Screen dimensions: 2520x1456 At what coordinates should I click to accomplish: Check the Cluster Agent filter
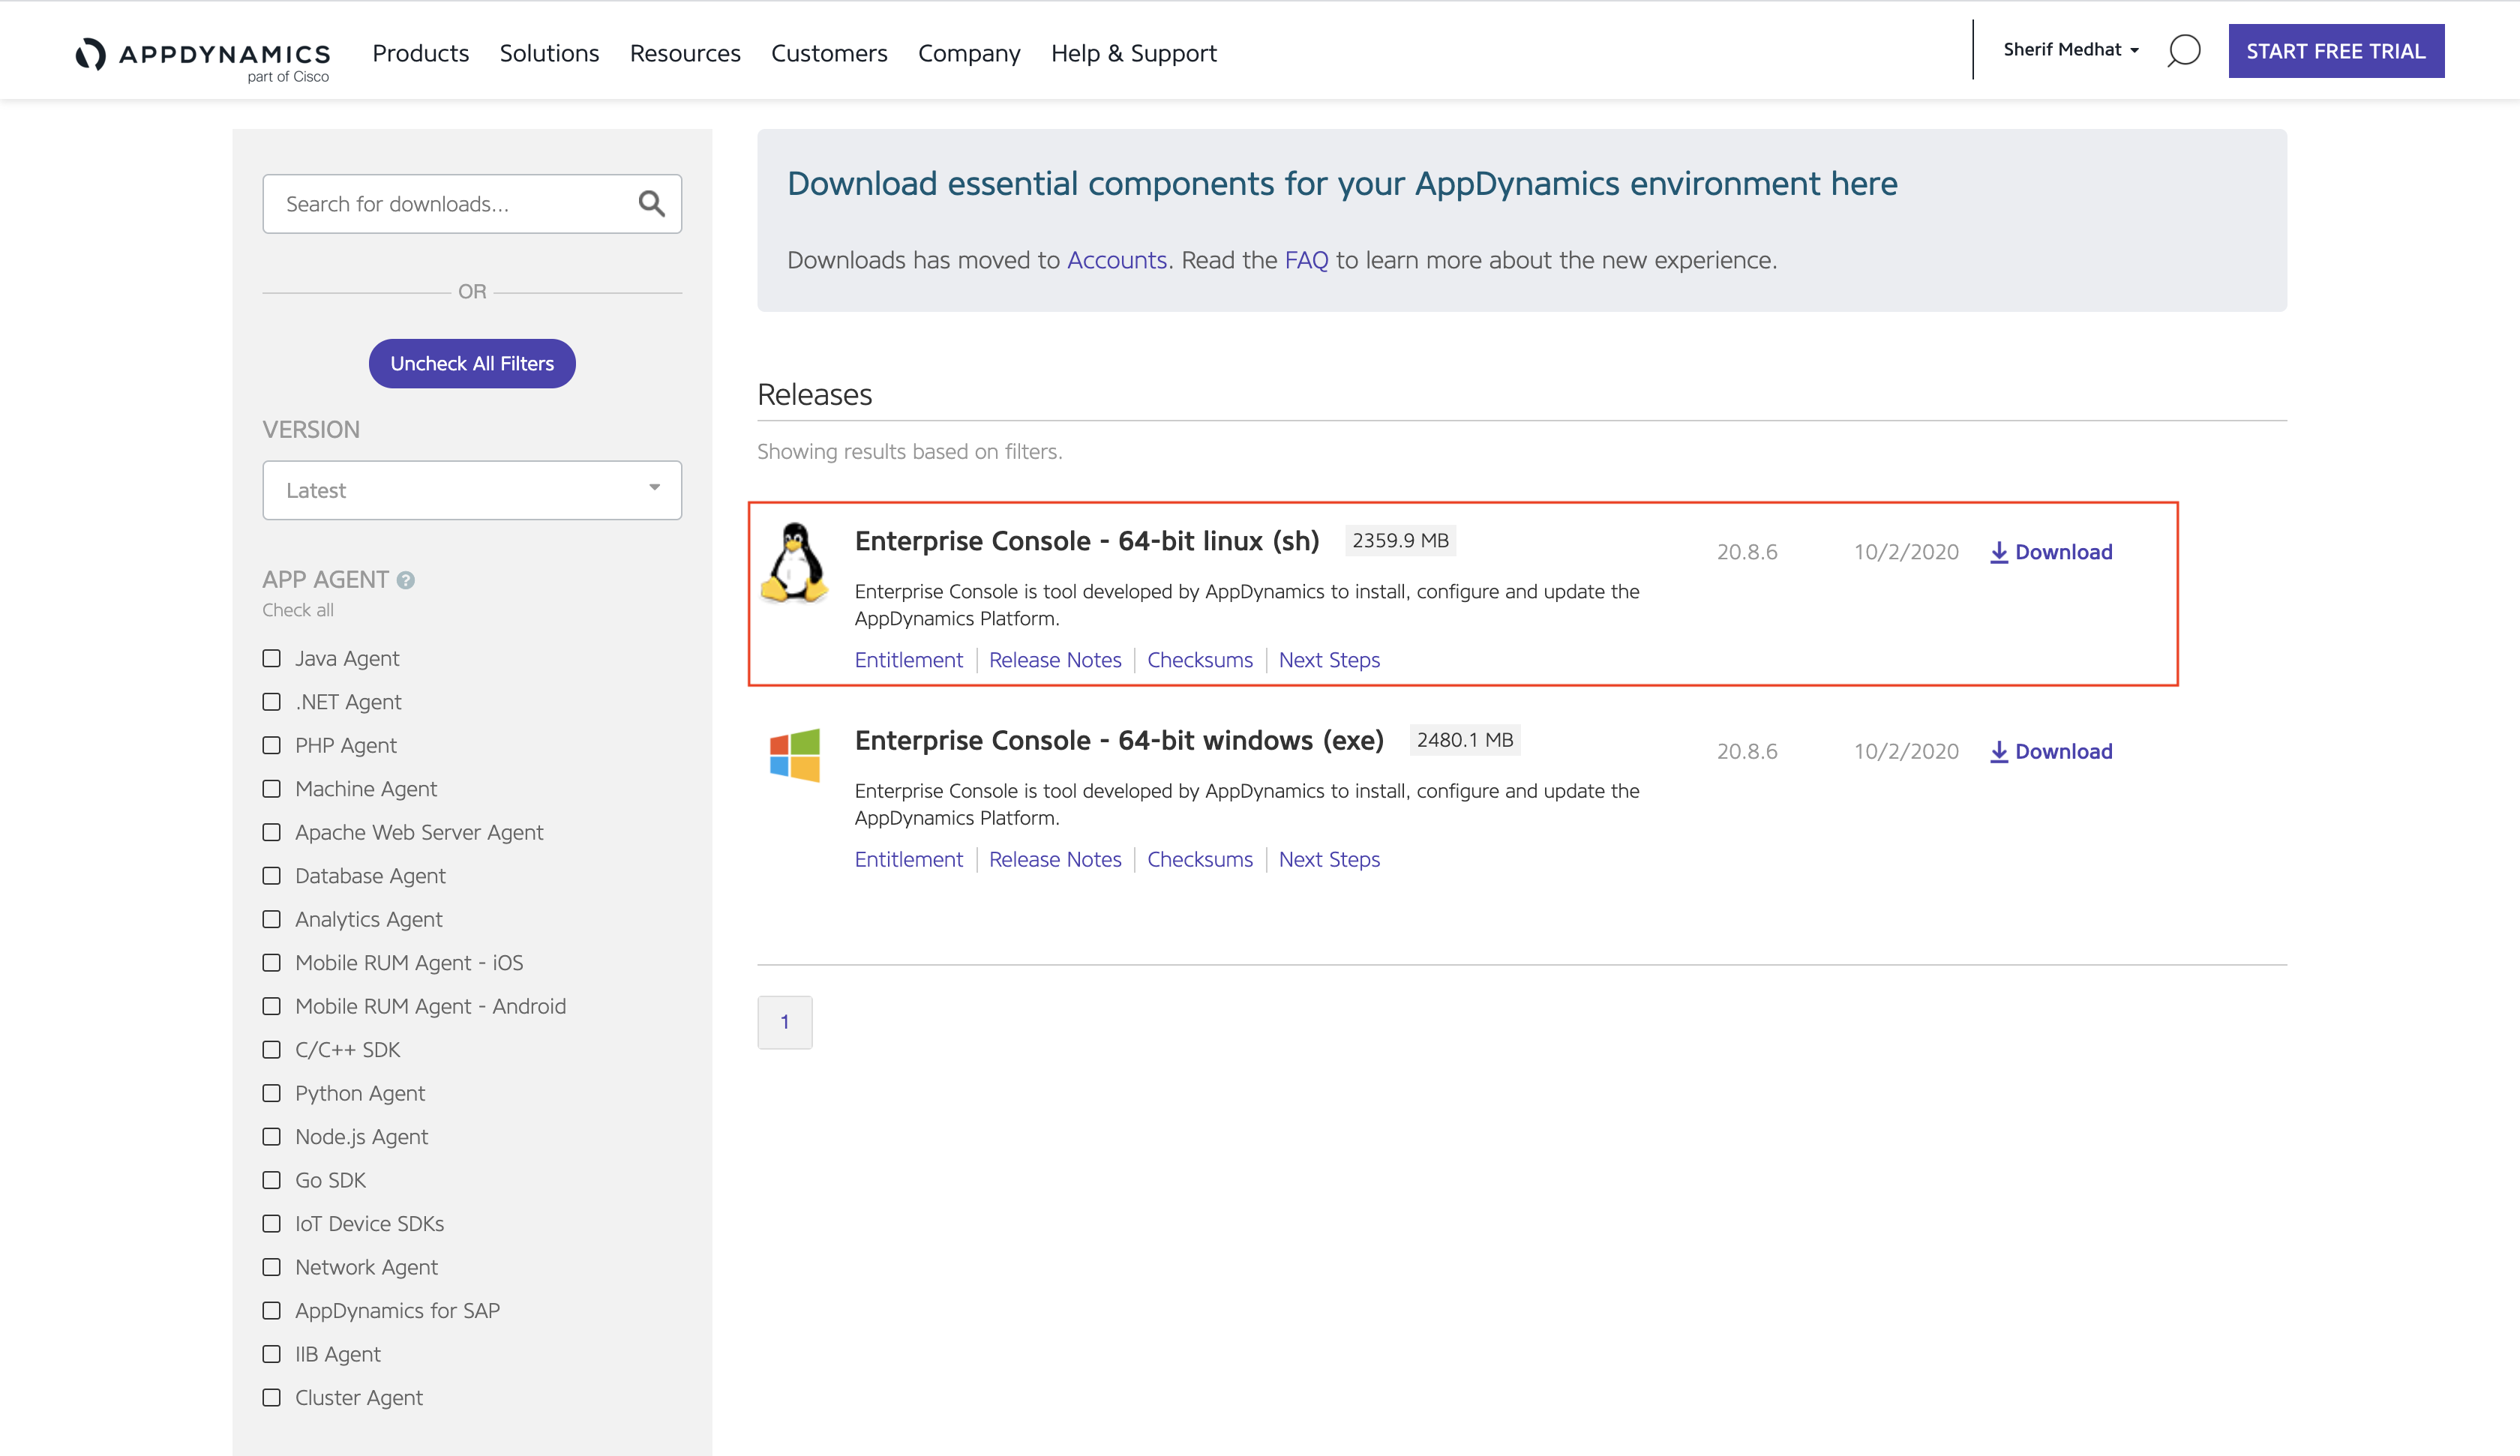coord(271,1398)
